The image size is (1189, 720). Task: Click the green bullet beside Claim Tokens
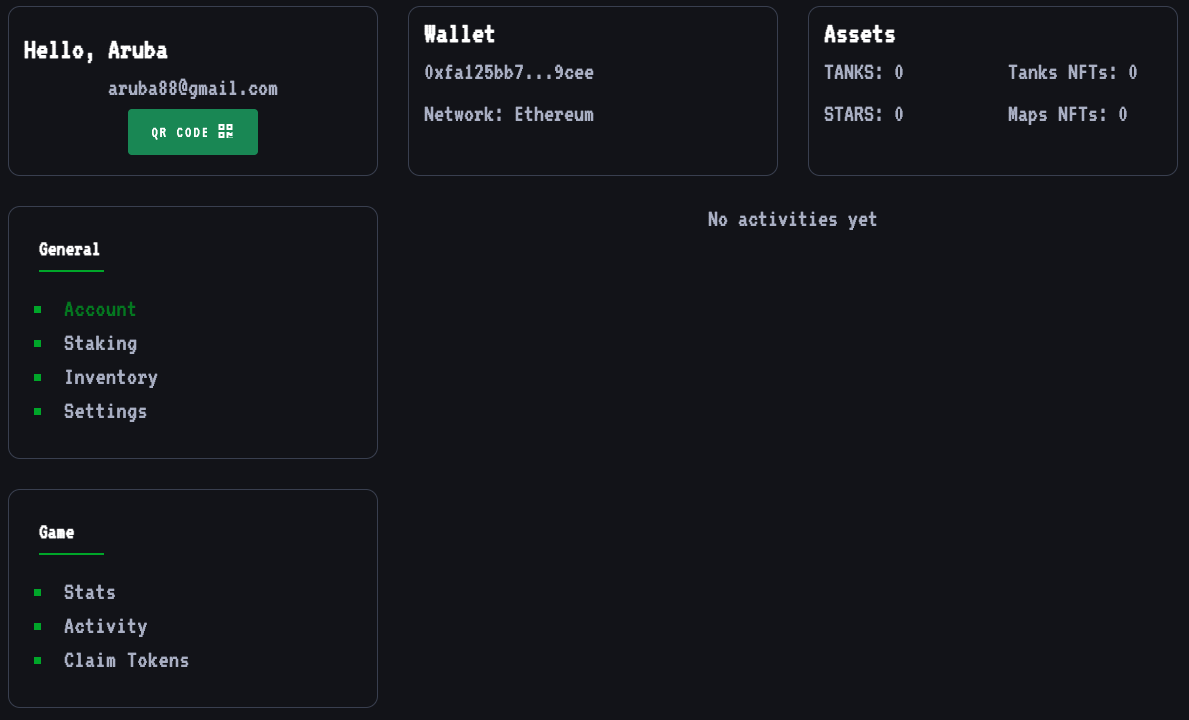pos(38,660)
